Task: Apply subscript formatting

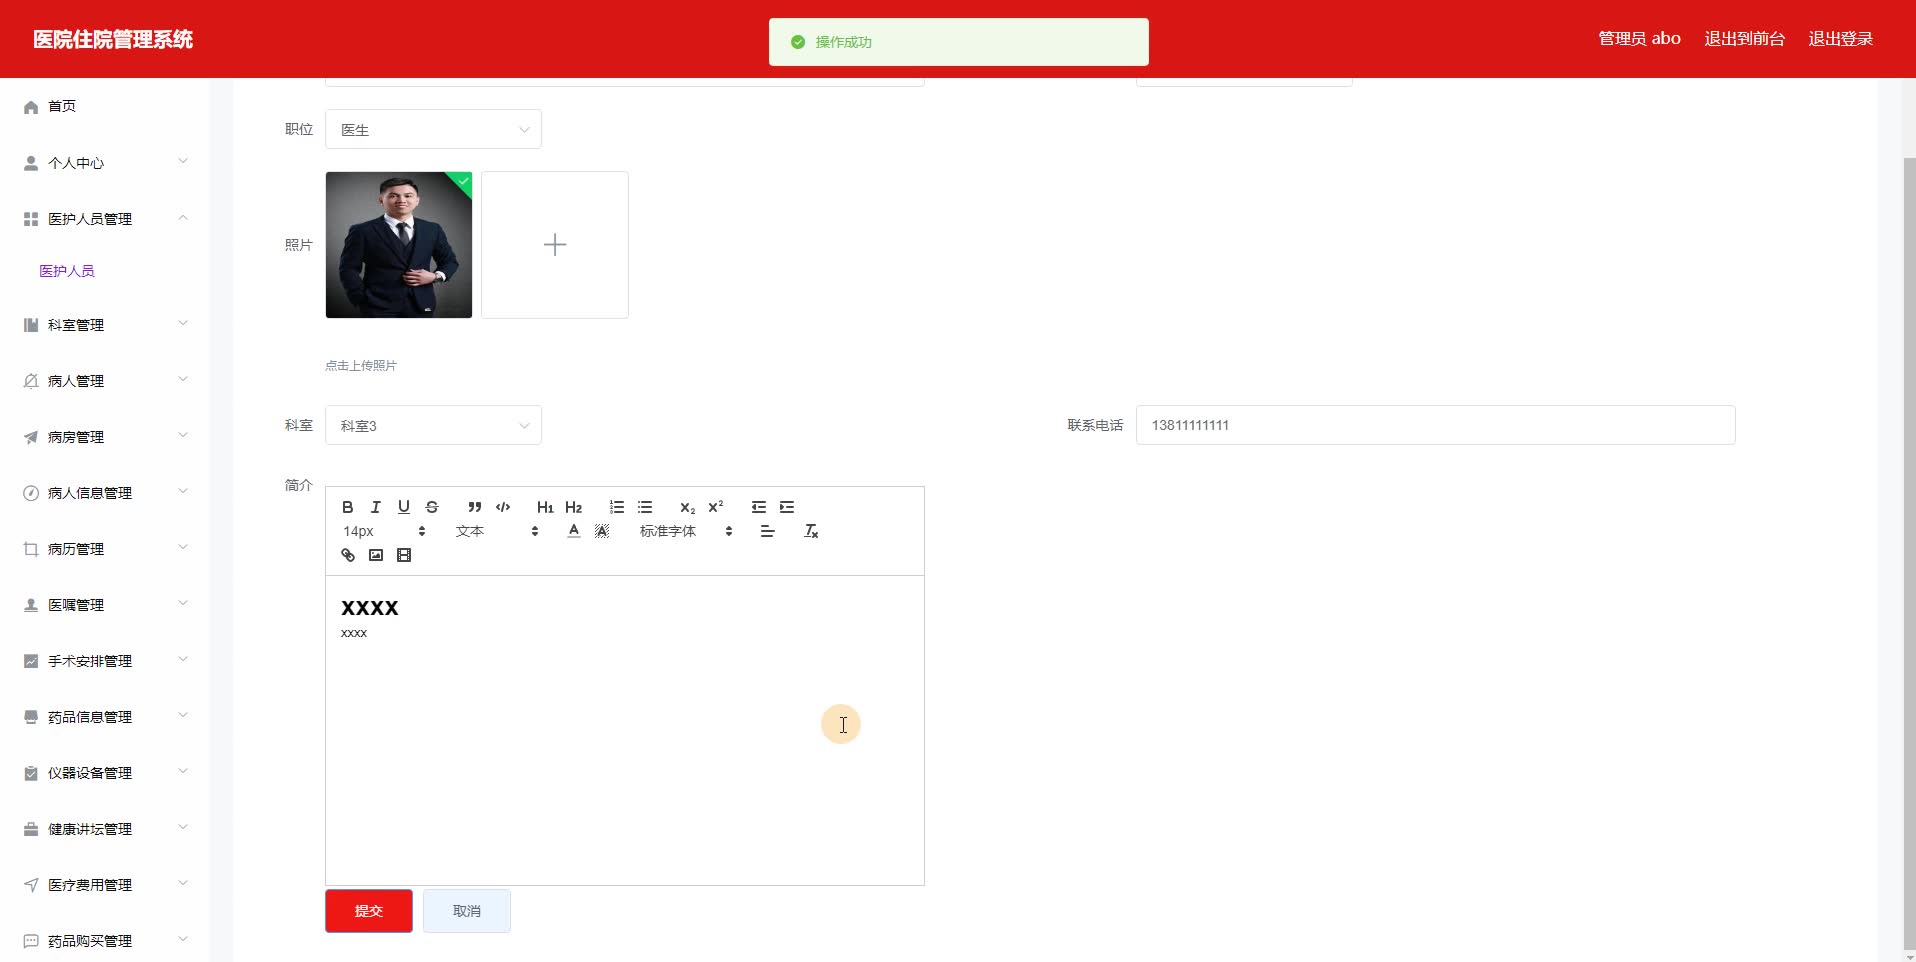Action: pos(687,508)
